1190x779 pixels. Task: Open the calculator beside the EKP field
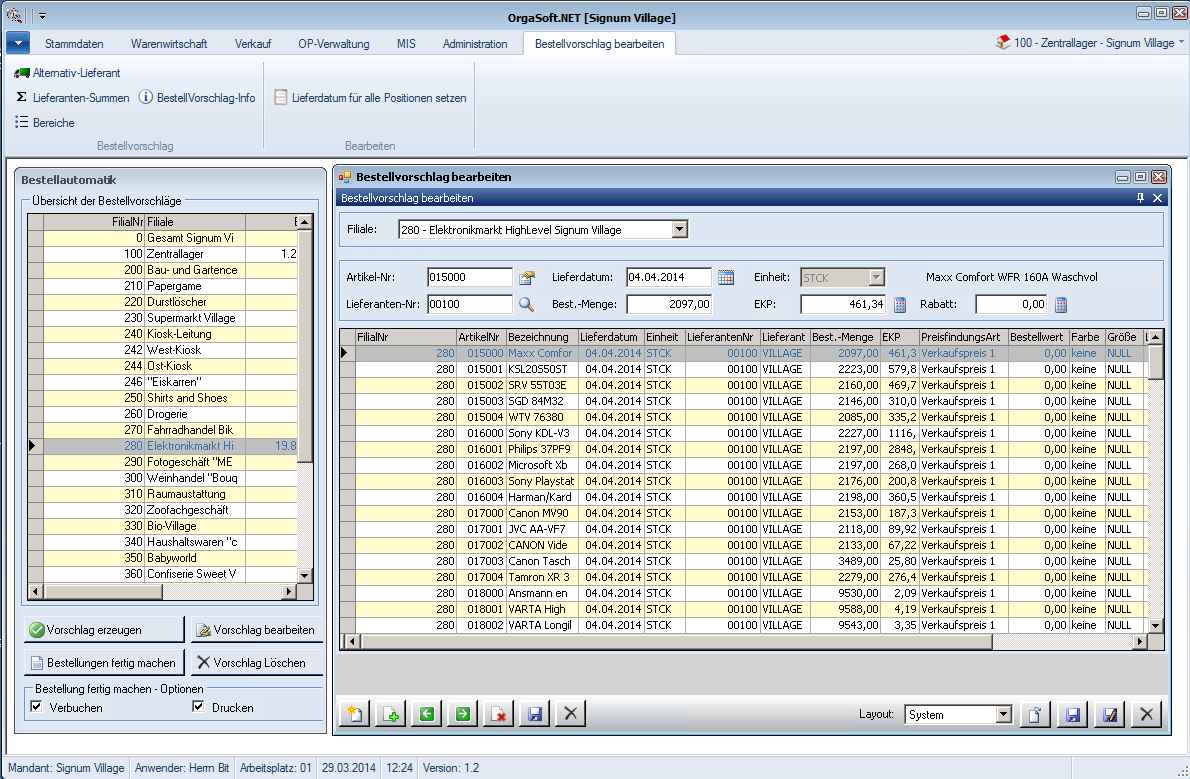(x=899, y=304)
